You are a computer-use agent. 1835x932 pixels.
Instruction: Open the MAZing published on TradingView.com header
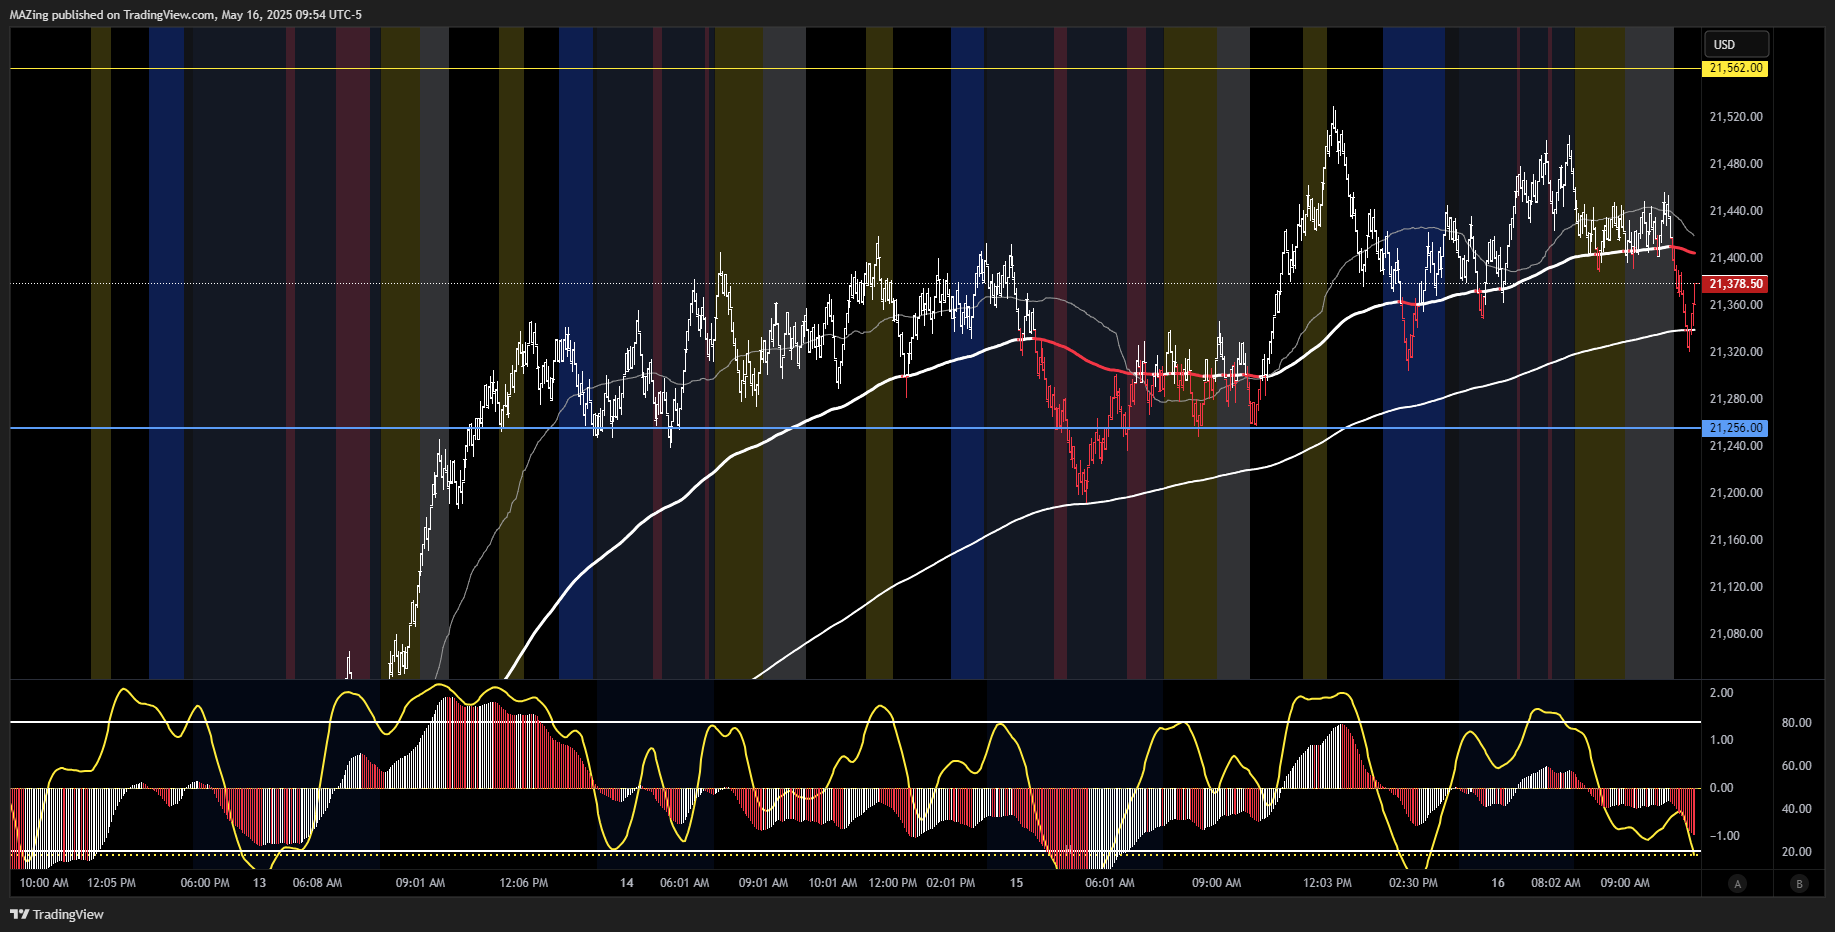(186, 15)
